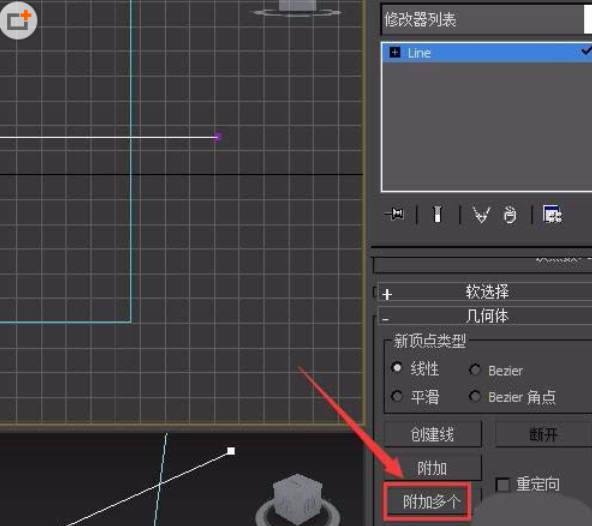This screenshot has height=526, width=592.
Task: Enable the 重定向 checkbox
Action: pyautogui.click(x=503, y=485)
